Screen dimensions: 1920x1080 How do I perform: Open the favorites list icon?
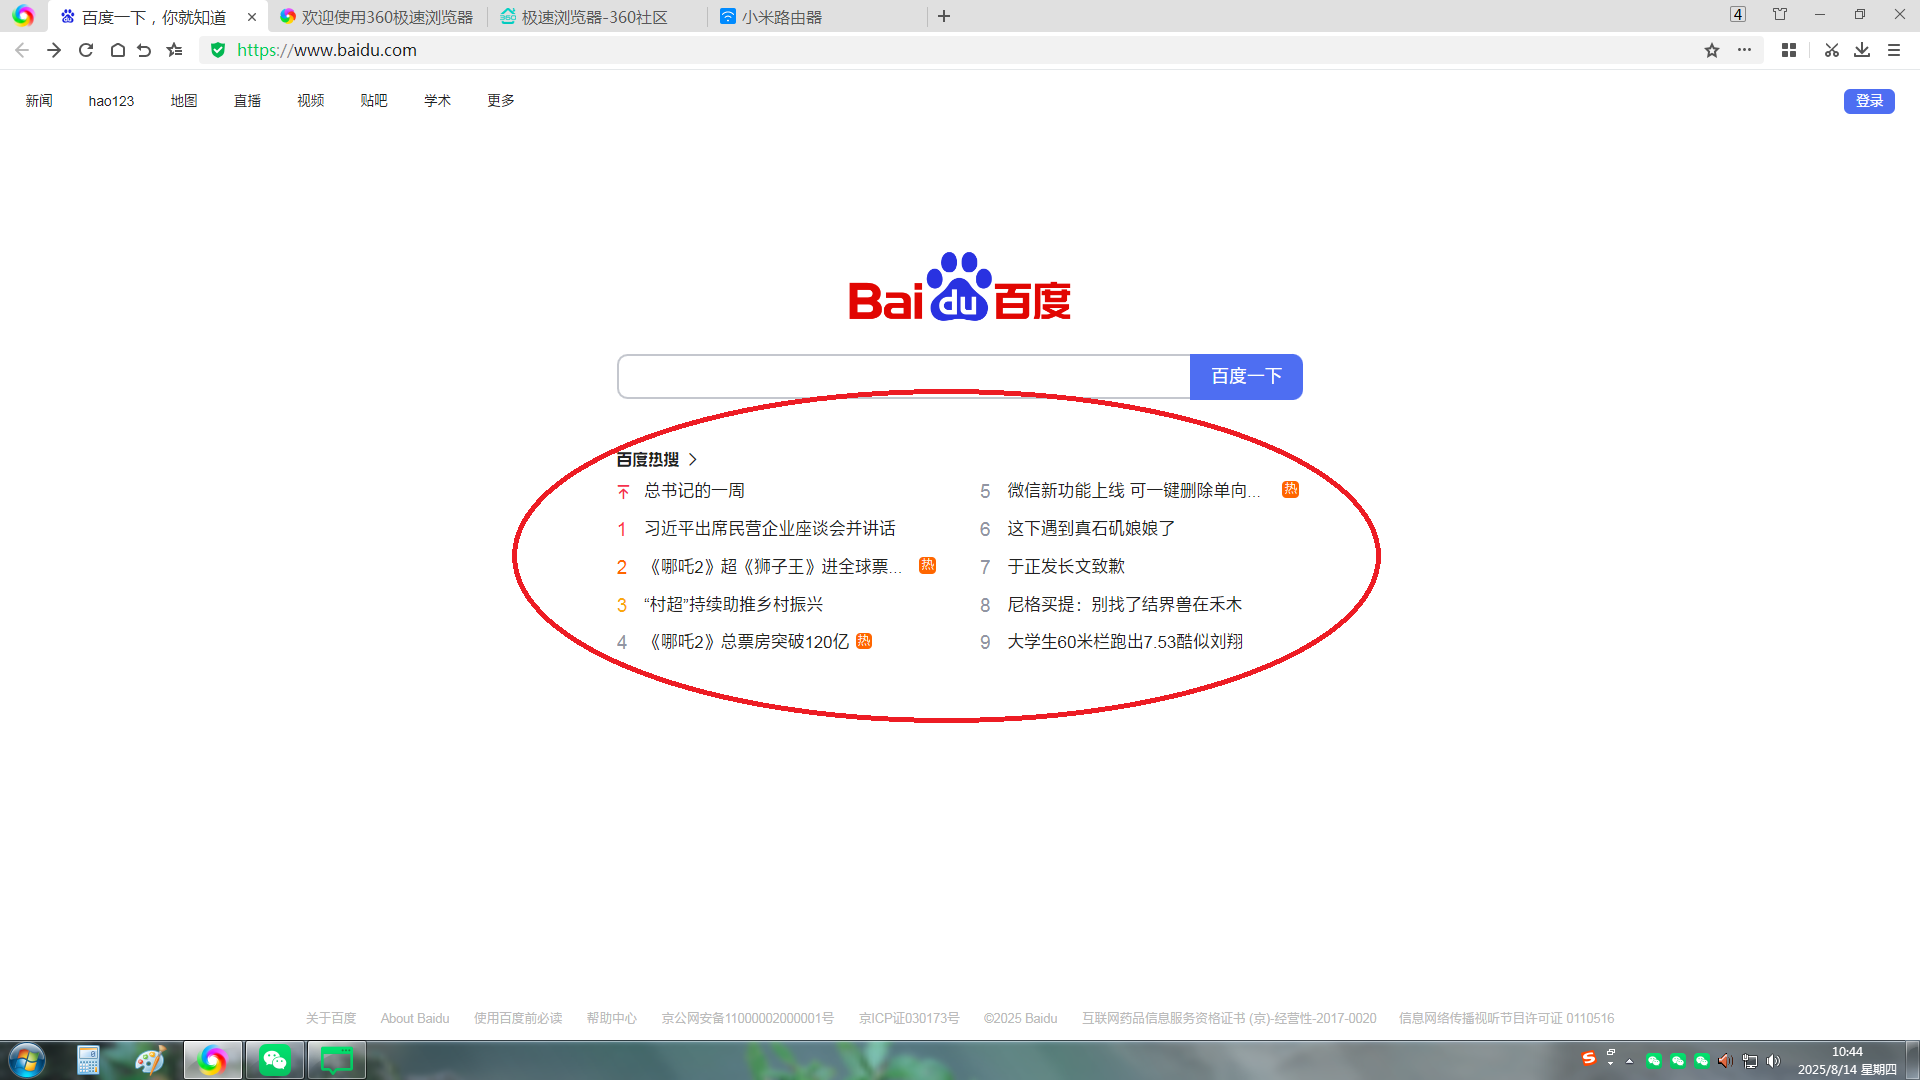(175, 50)
